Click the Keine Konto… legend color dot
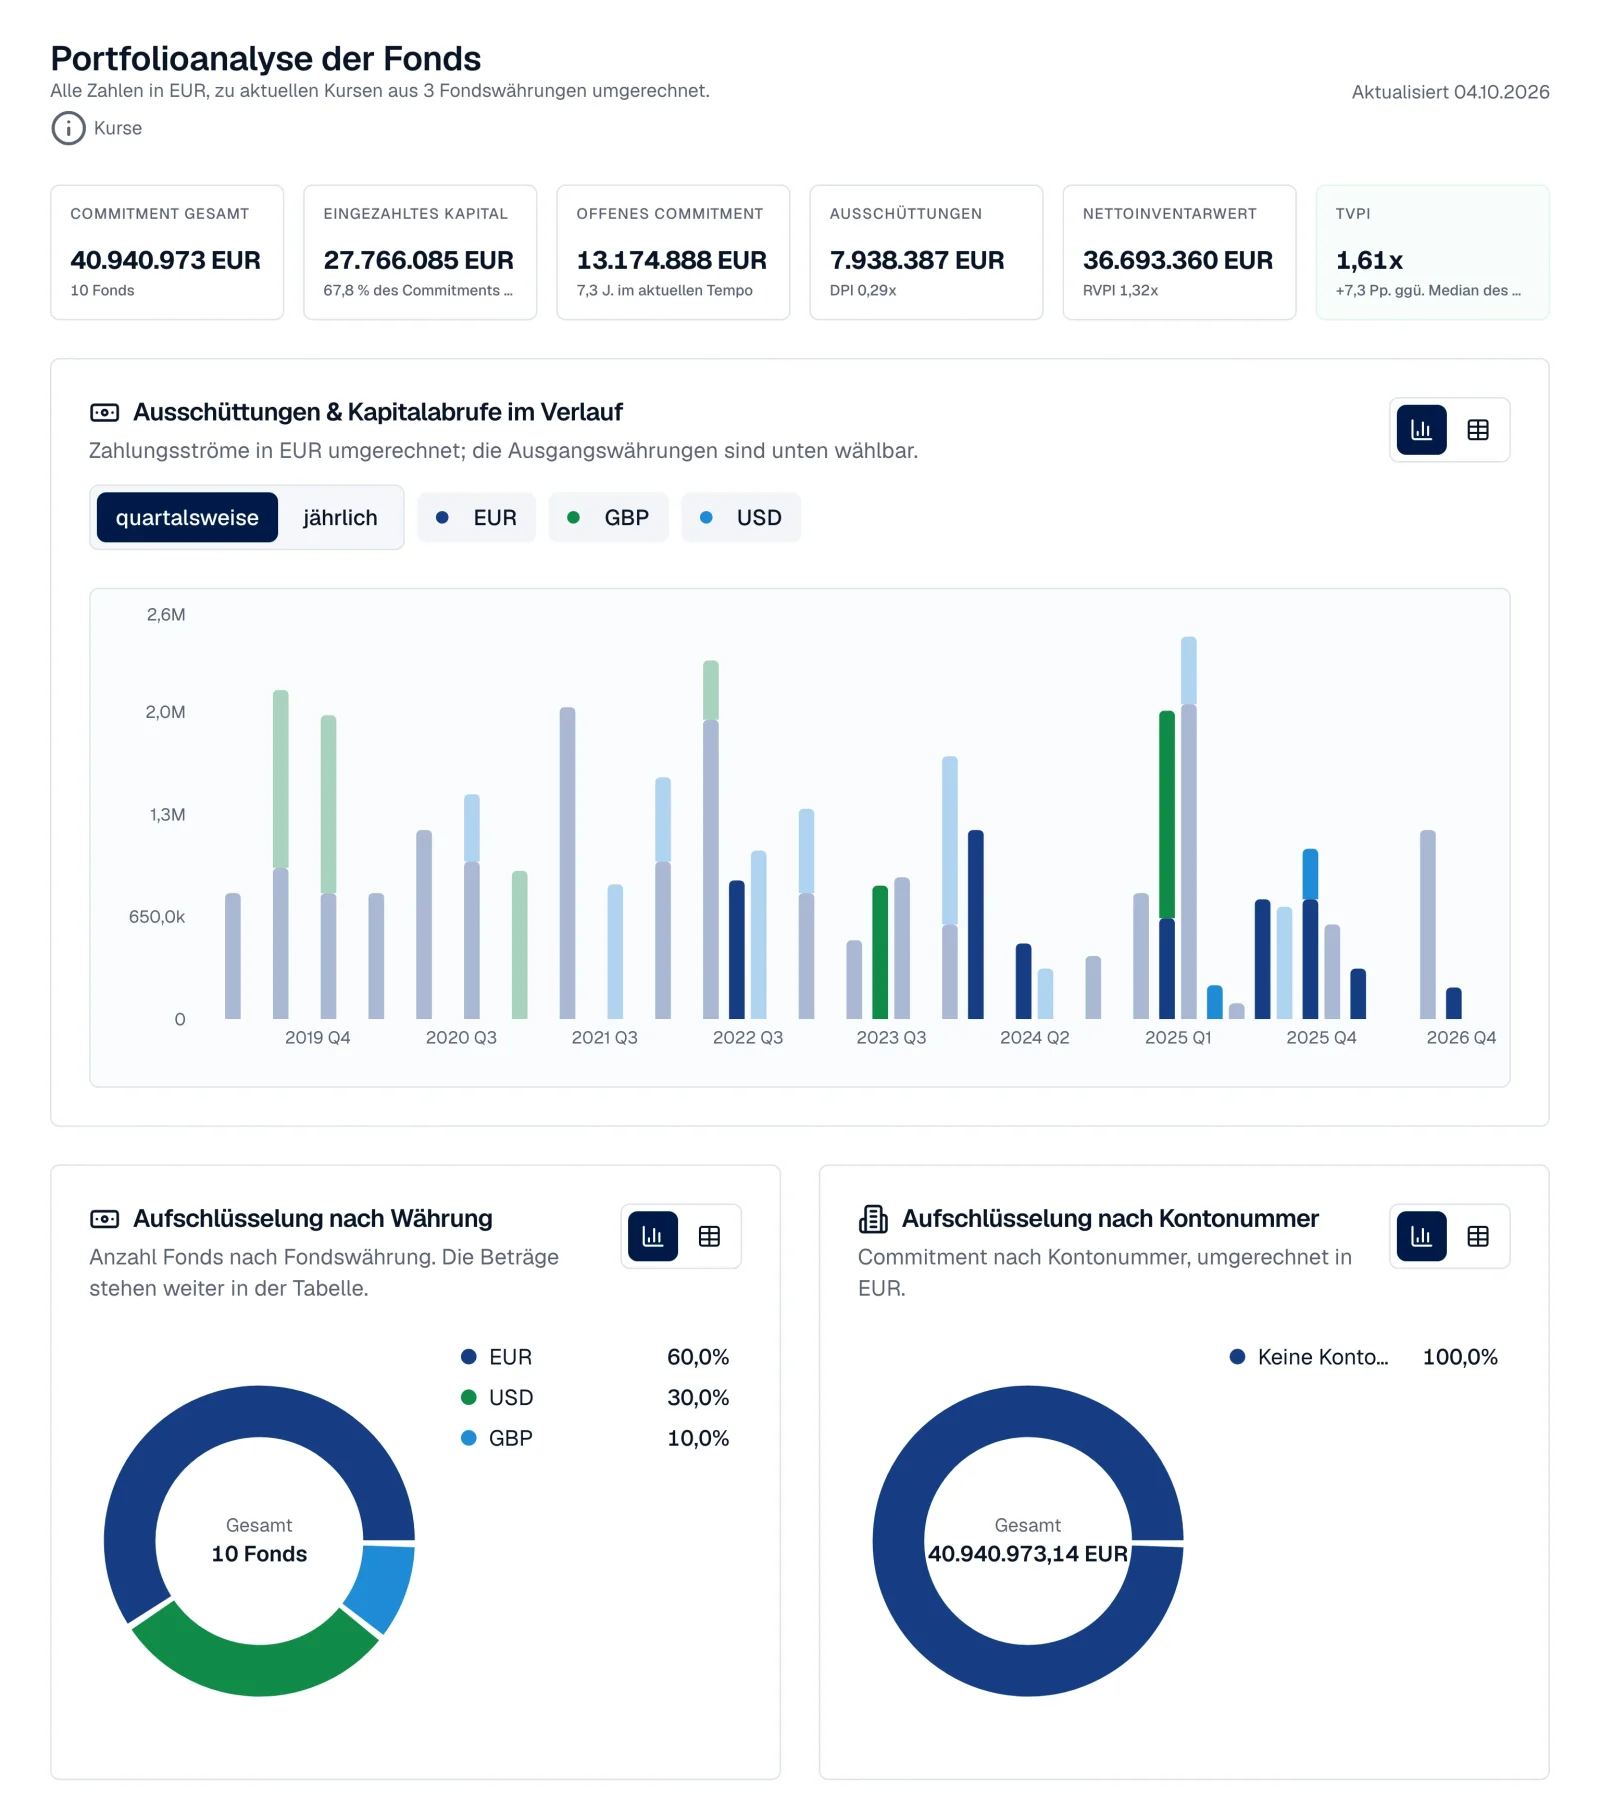 [x=1237, y=1357]
